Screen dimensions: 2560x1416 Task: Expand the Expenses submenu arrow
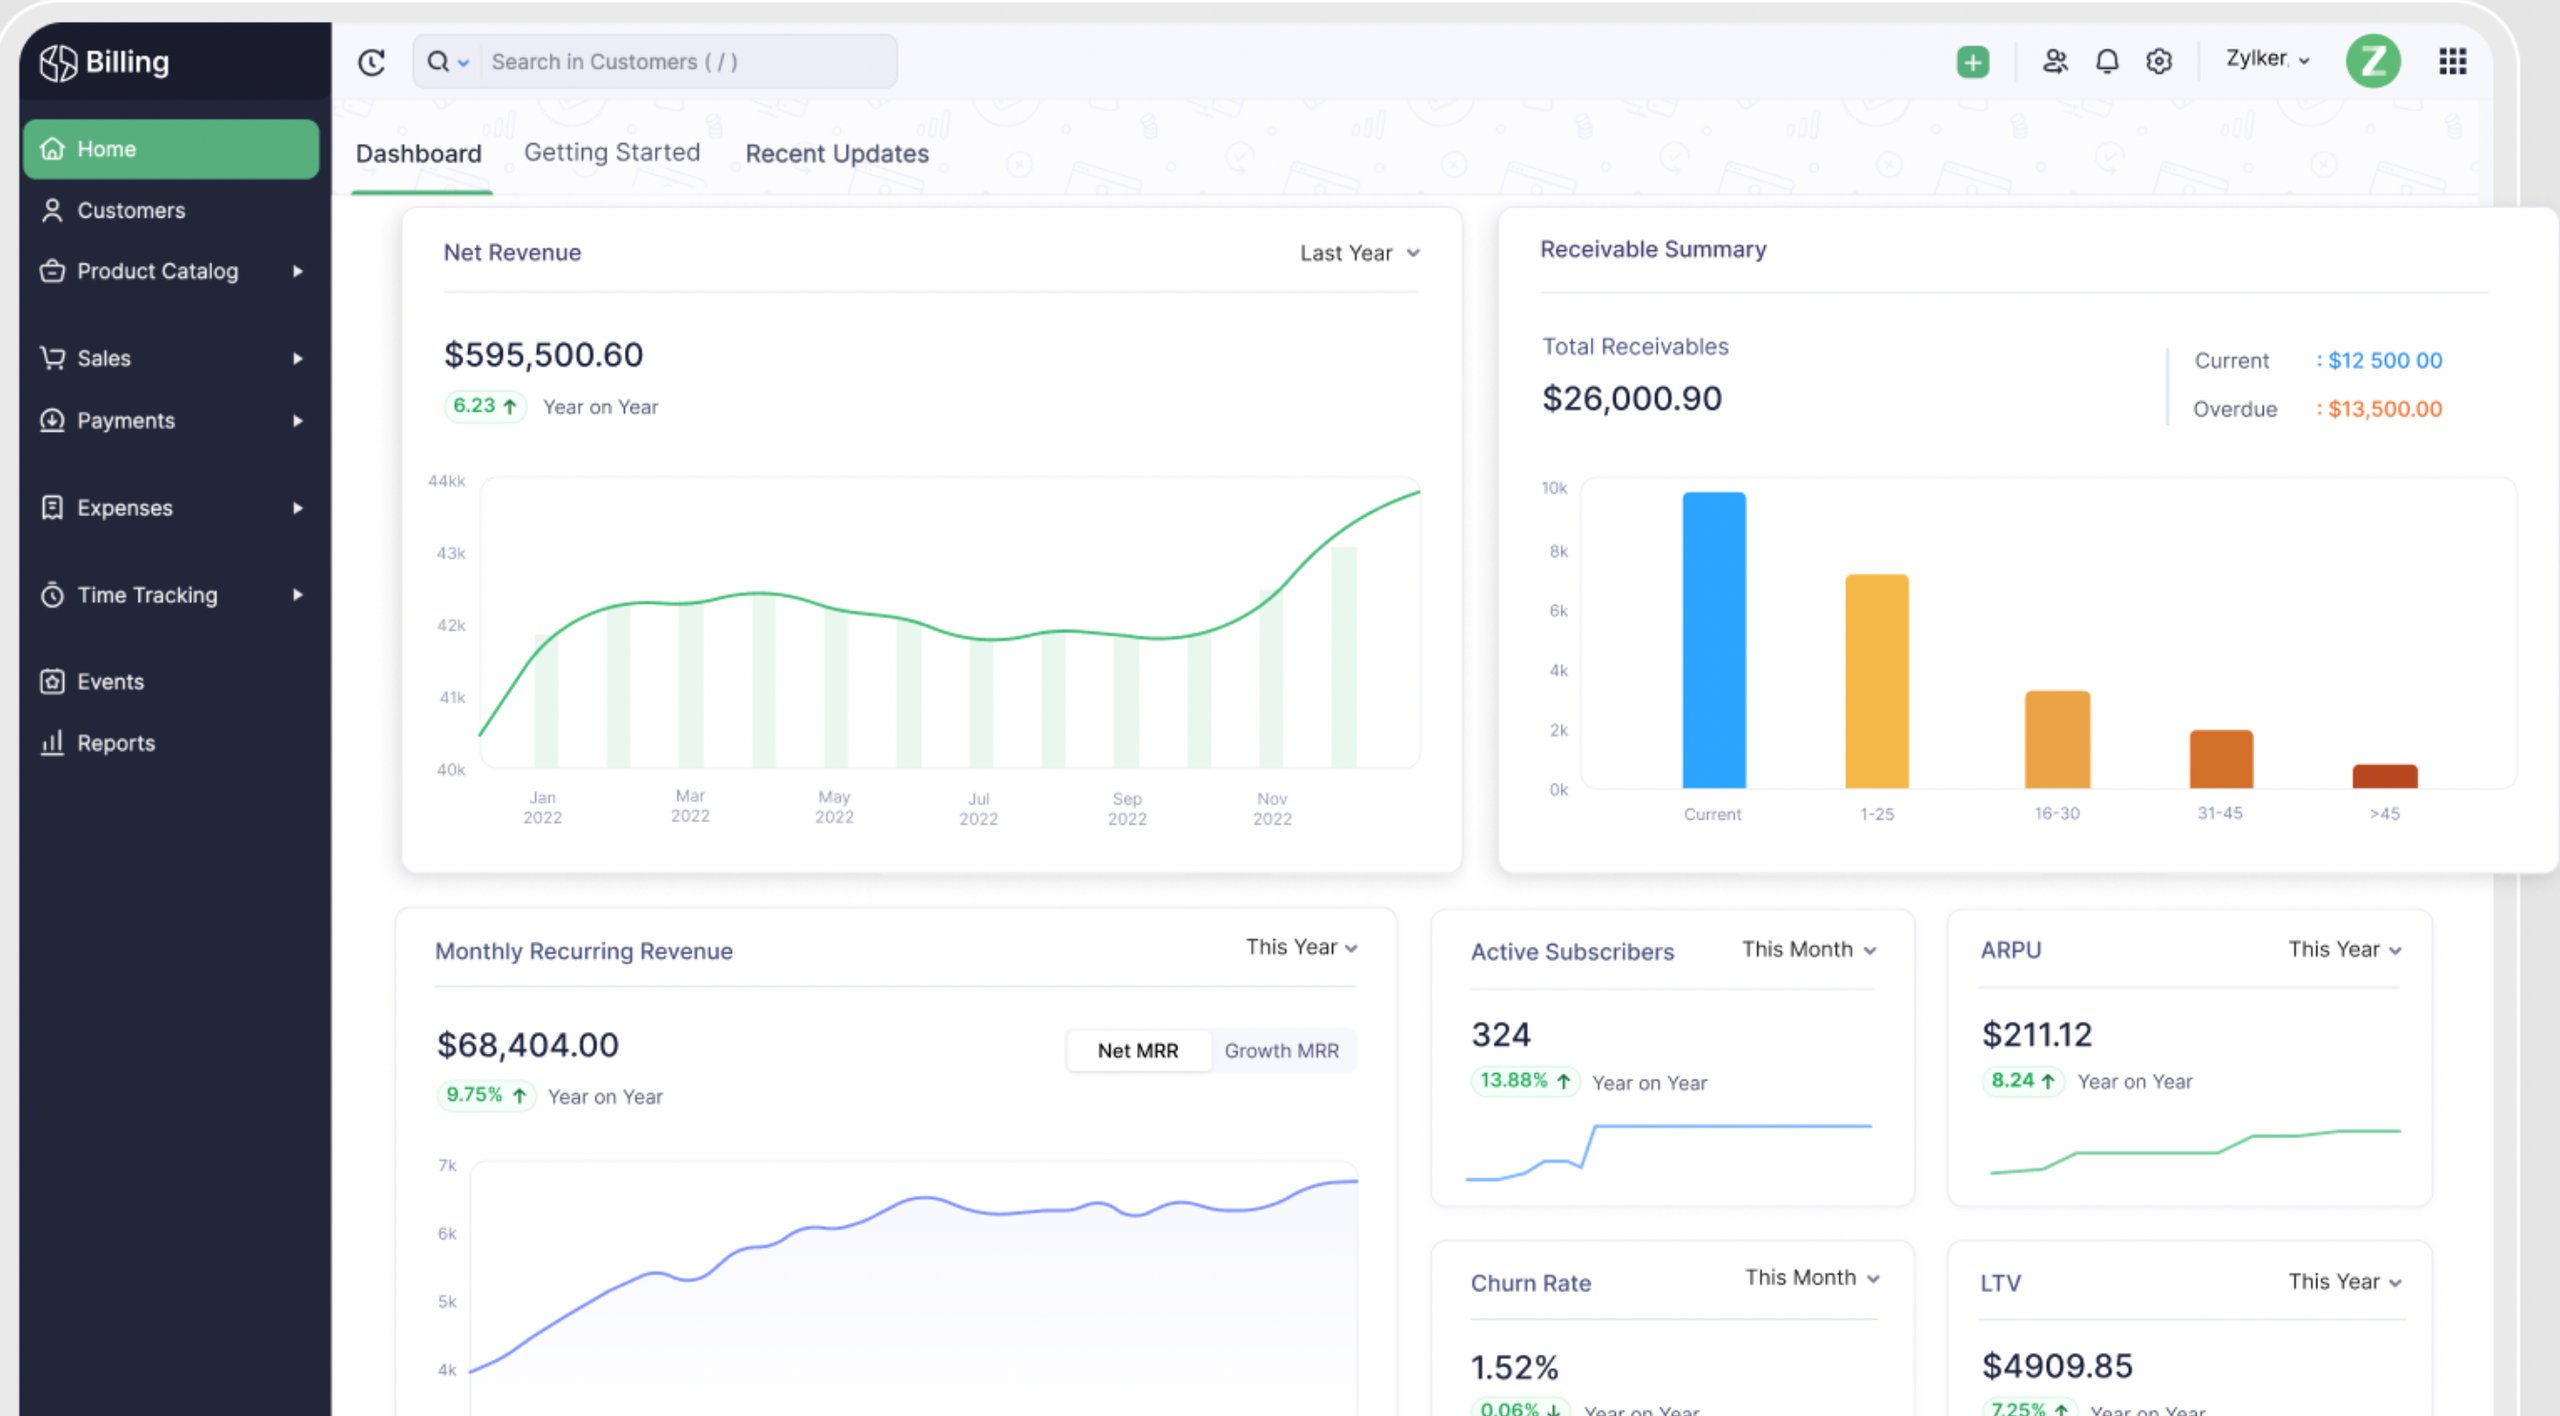(297, 508)
